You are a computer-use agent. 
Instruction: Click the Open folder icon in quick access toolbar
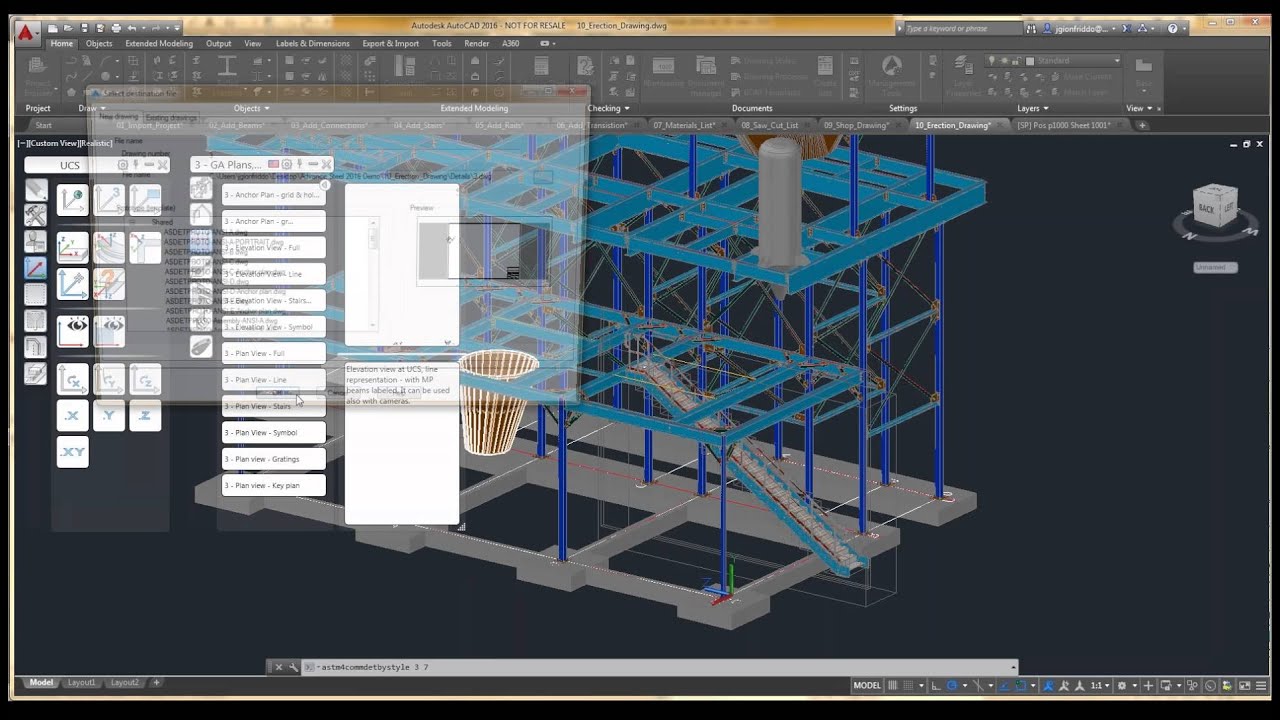coord(67,28)
